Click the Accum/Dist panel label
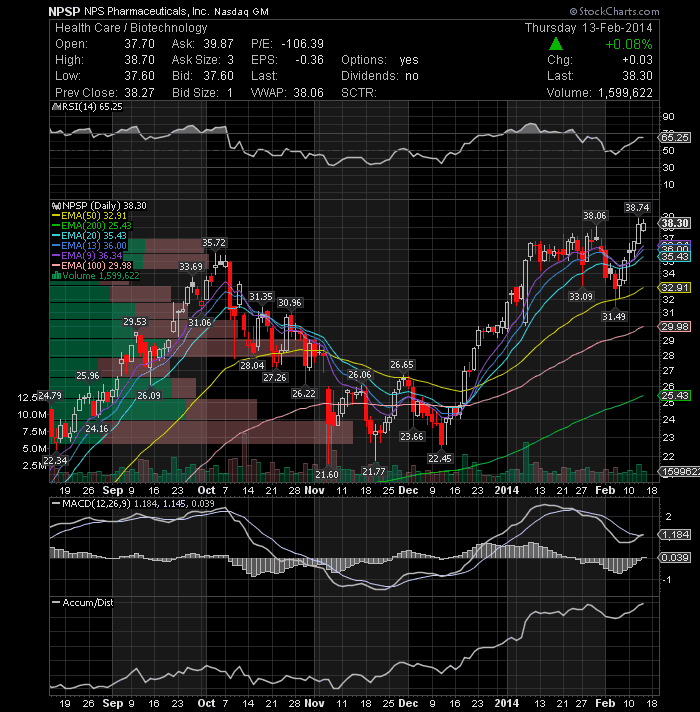Screen dimensions: 700x712 pyautogui.click(x=84, y=603)
